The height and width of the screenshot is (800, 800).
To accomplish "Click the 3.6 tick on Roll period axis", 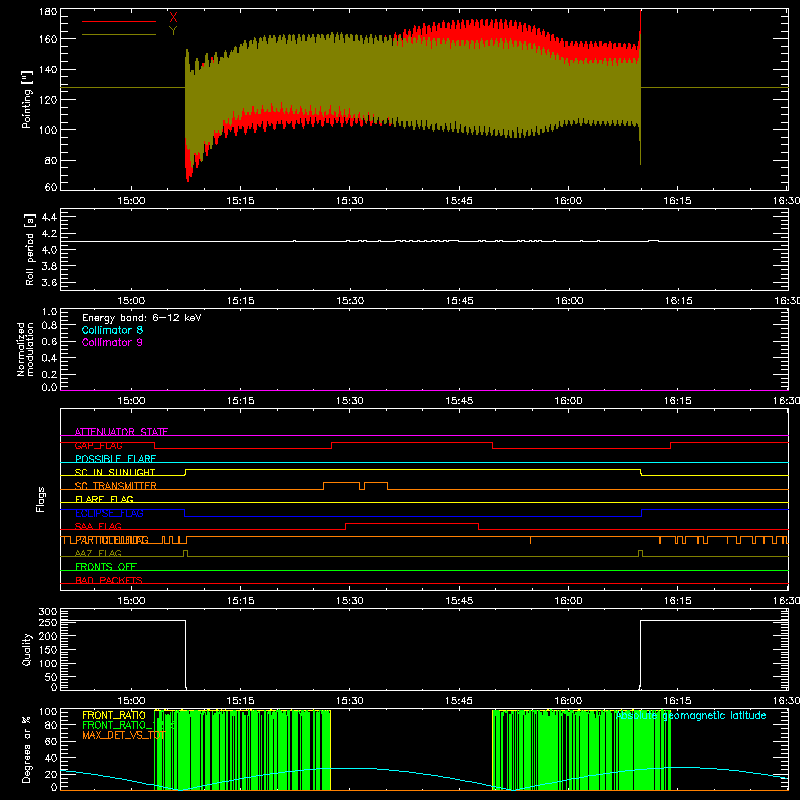I will coord(49,283).
